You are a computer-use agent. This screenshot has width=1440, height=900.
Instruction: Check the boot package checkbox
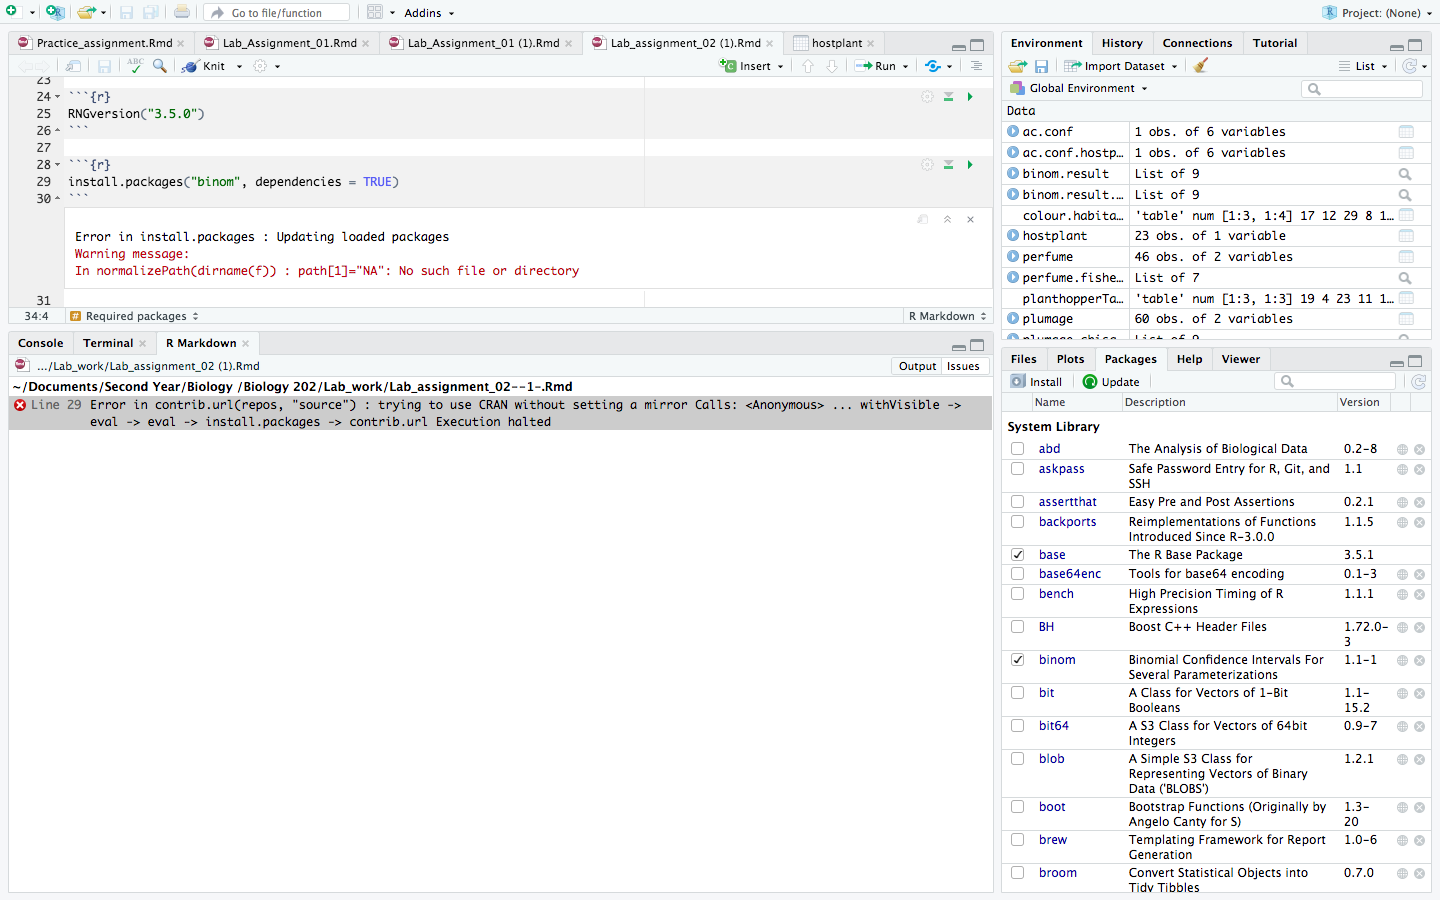coord(1017,807)
